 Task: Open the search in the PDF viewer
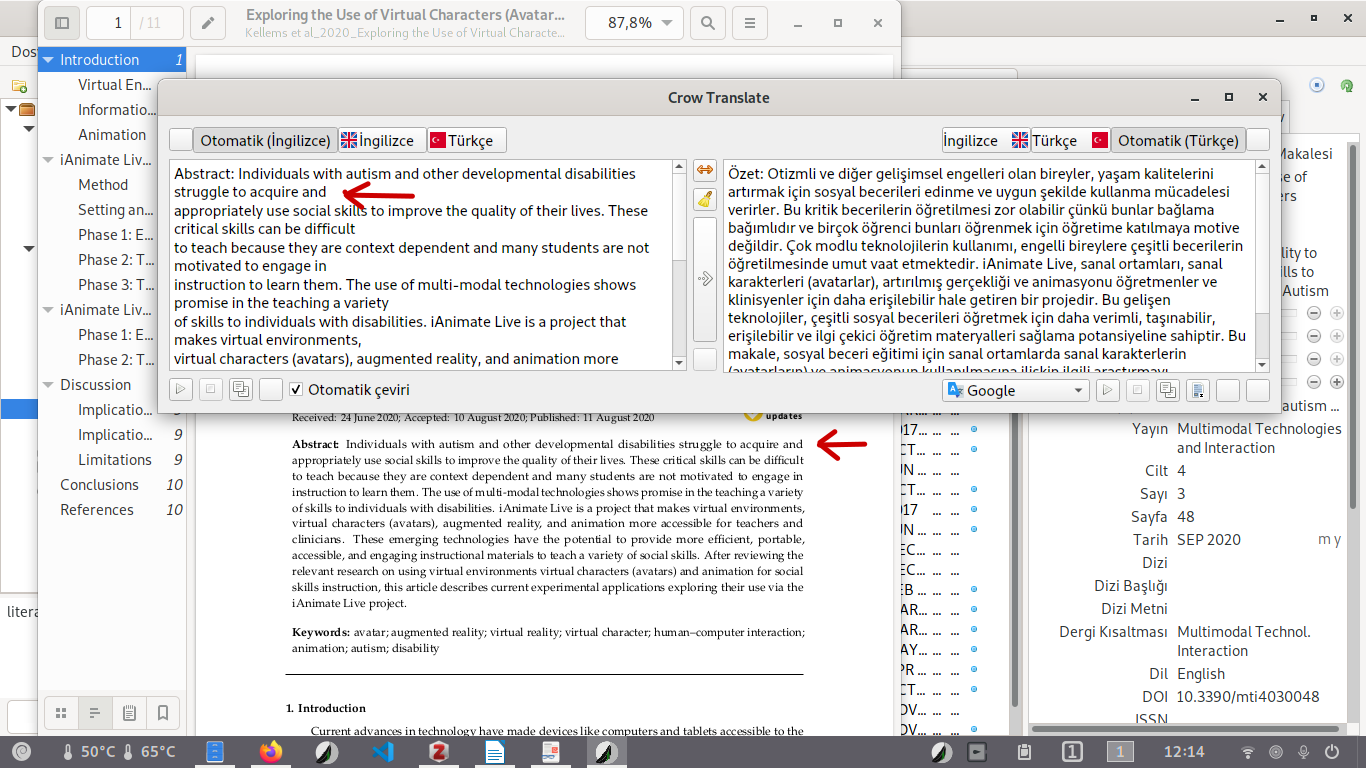[x=708, y=23]
